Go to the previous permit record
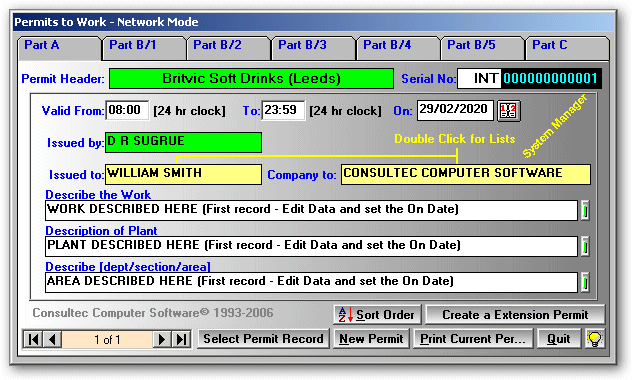Image resolution: width=632 pixels, height=380 pixels. point(52,339)
